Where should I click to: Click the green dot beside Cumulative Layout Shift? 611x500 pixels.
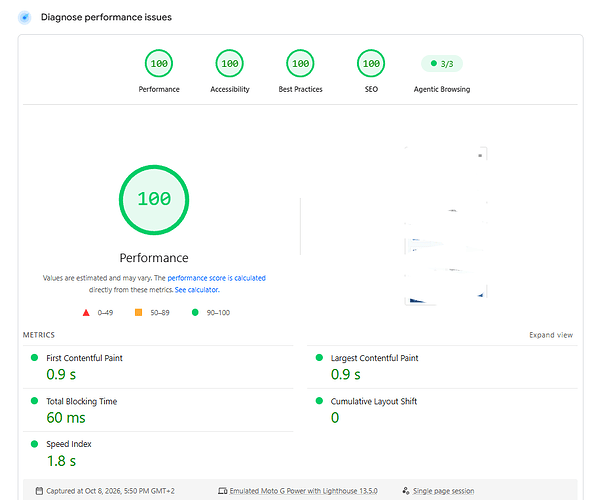(x=319, y=401)
